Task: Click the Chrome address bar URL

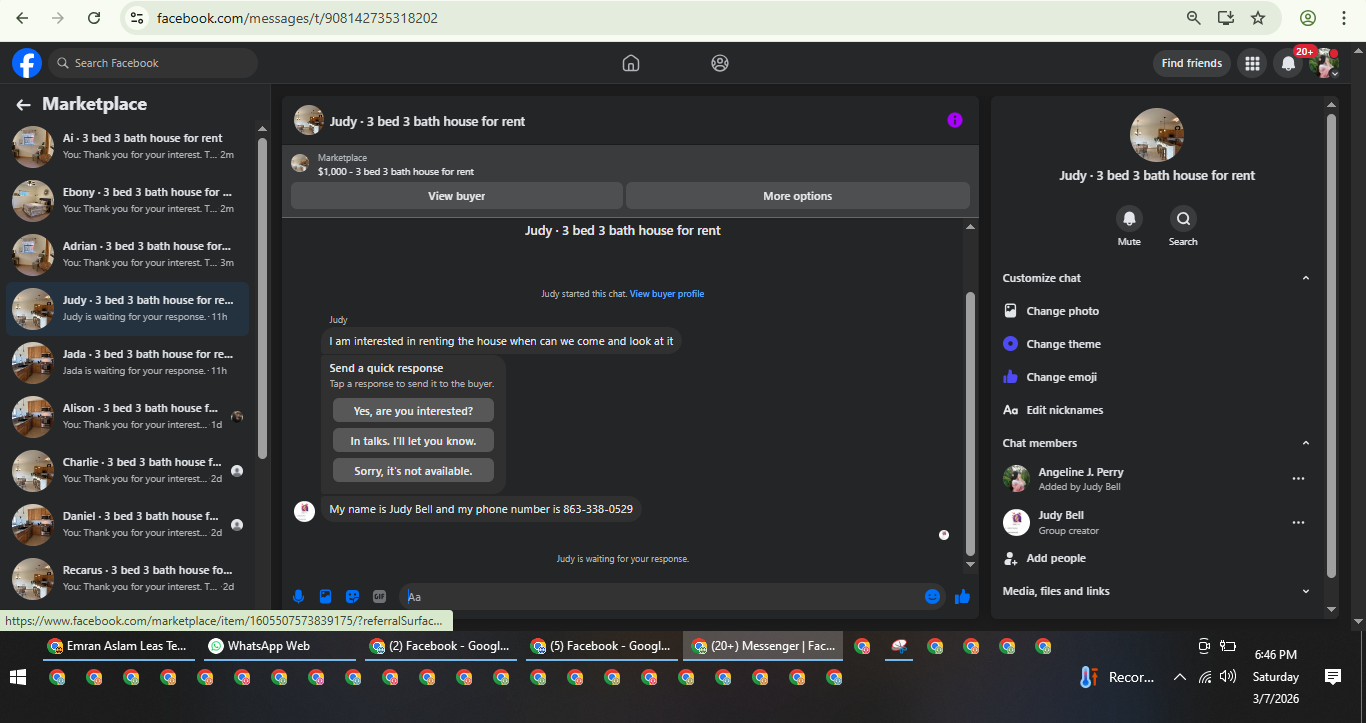Action: (x=298, y=18)
